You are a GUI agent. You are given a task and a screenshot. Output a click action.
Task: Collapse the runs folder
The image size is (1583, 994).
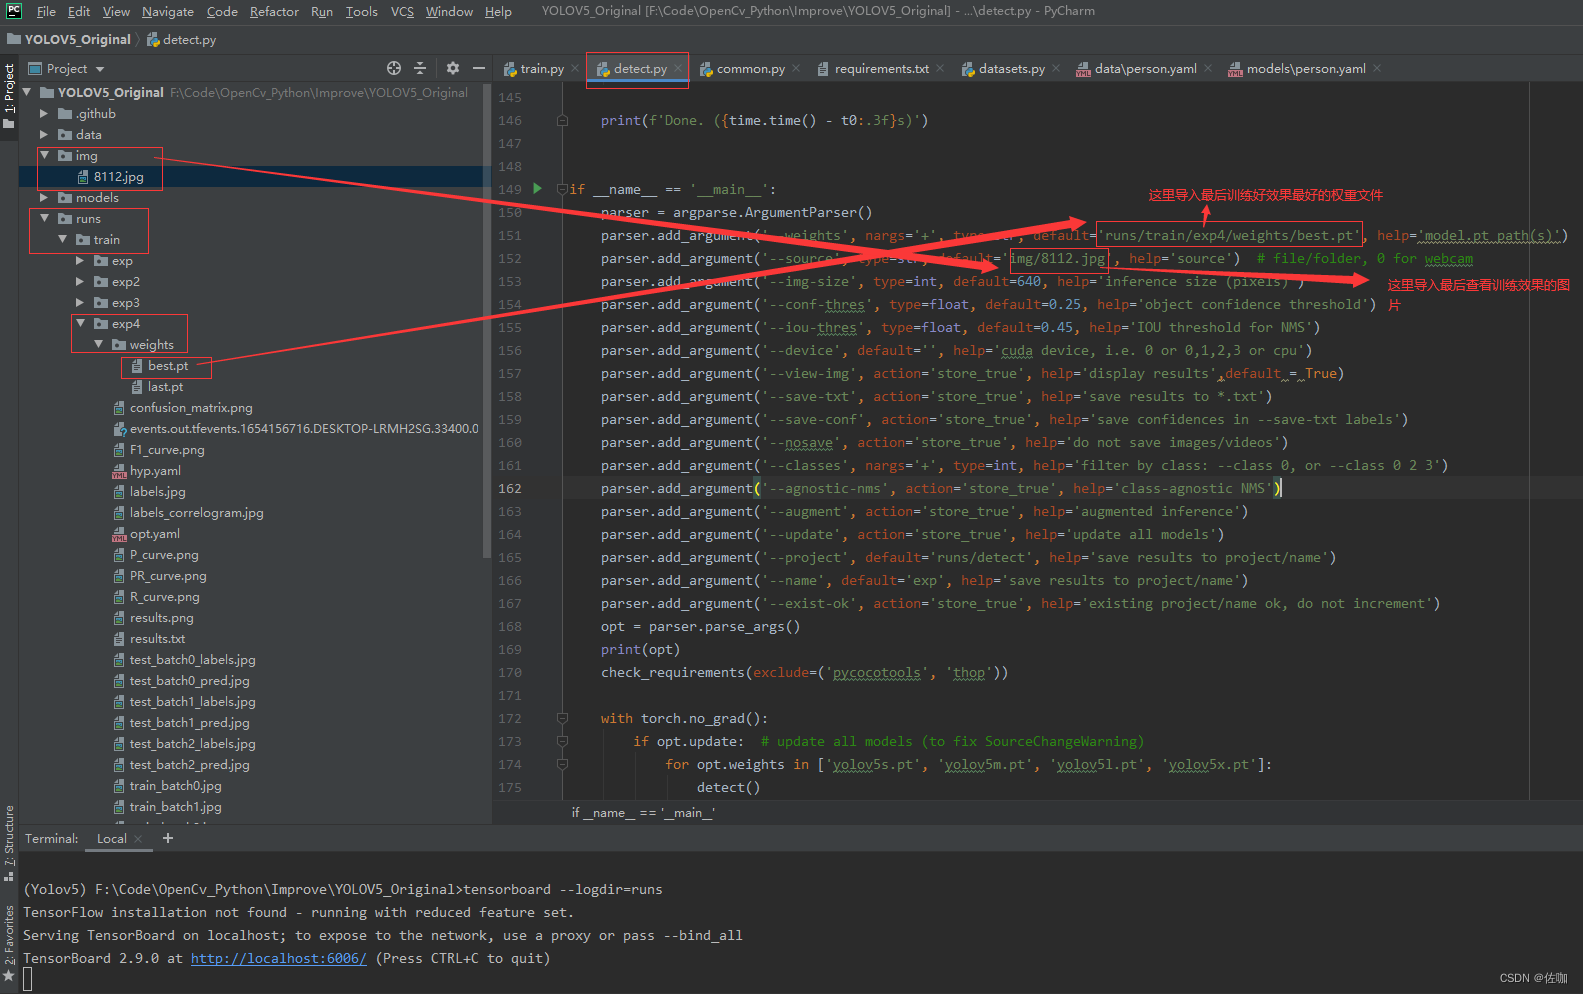(x=44, y=219)
